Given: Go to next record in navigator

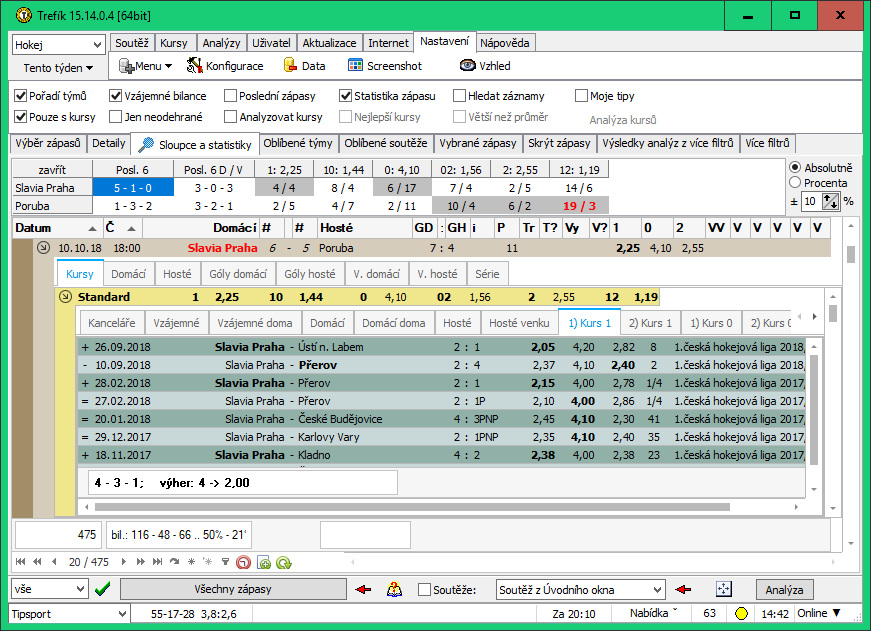Looking at the screenshot, I should (124, 562).
